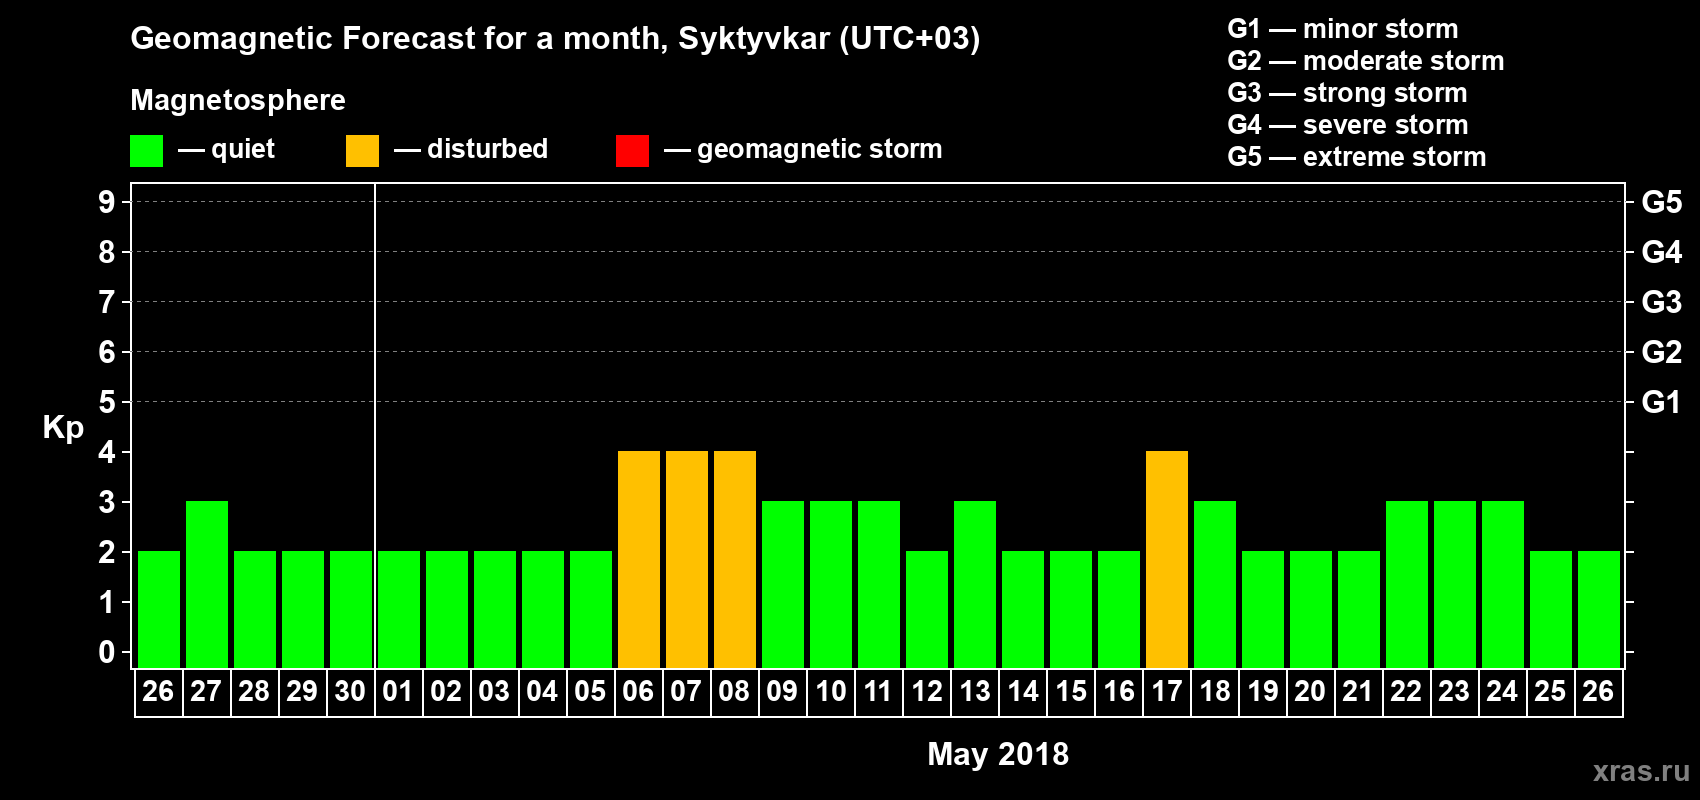Select the bar for May 07
The width and height of the screenshot is (1700, 800).
(687, 560)
